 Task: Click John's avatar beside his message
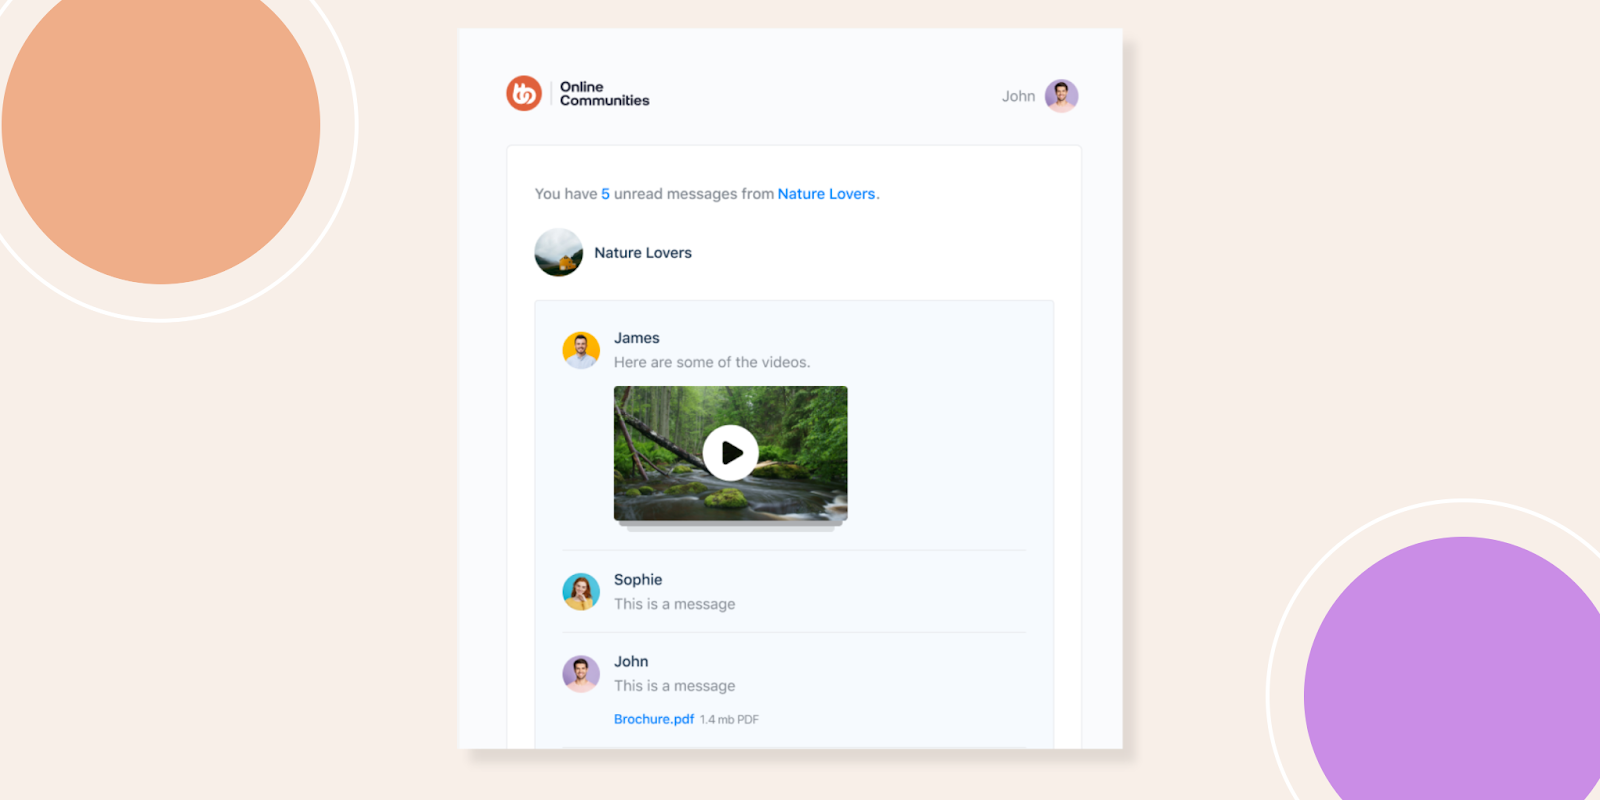[x=581, y=674]
